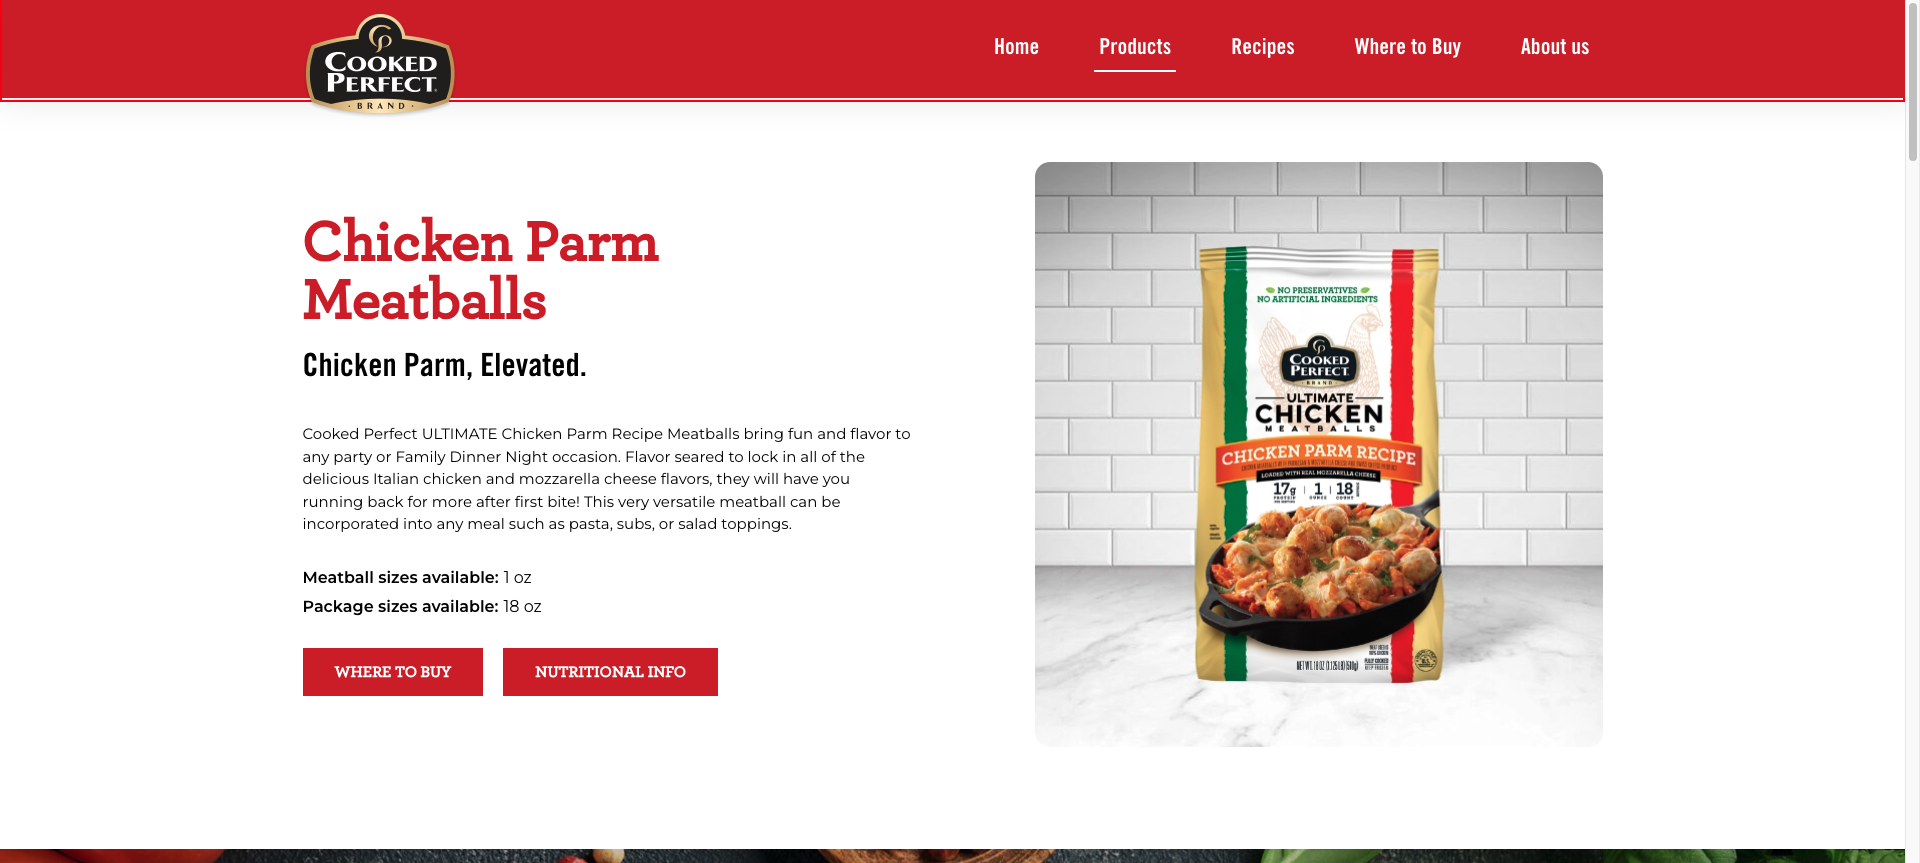Open the Recipes navigation link

(x=1262, y=47)
